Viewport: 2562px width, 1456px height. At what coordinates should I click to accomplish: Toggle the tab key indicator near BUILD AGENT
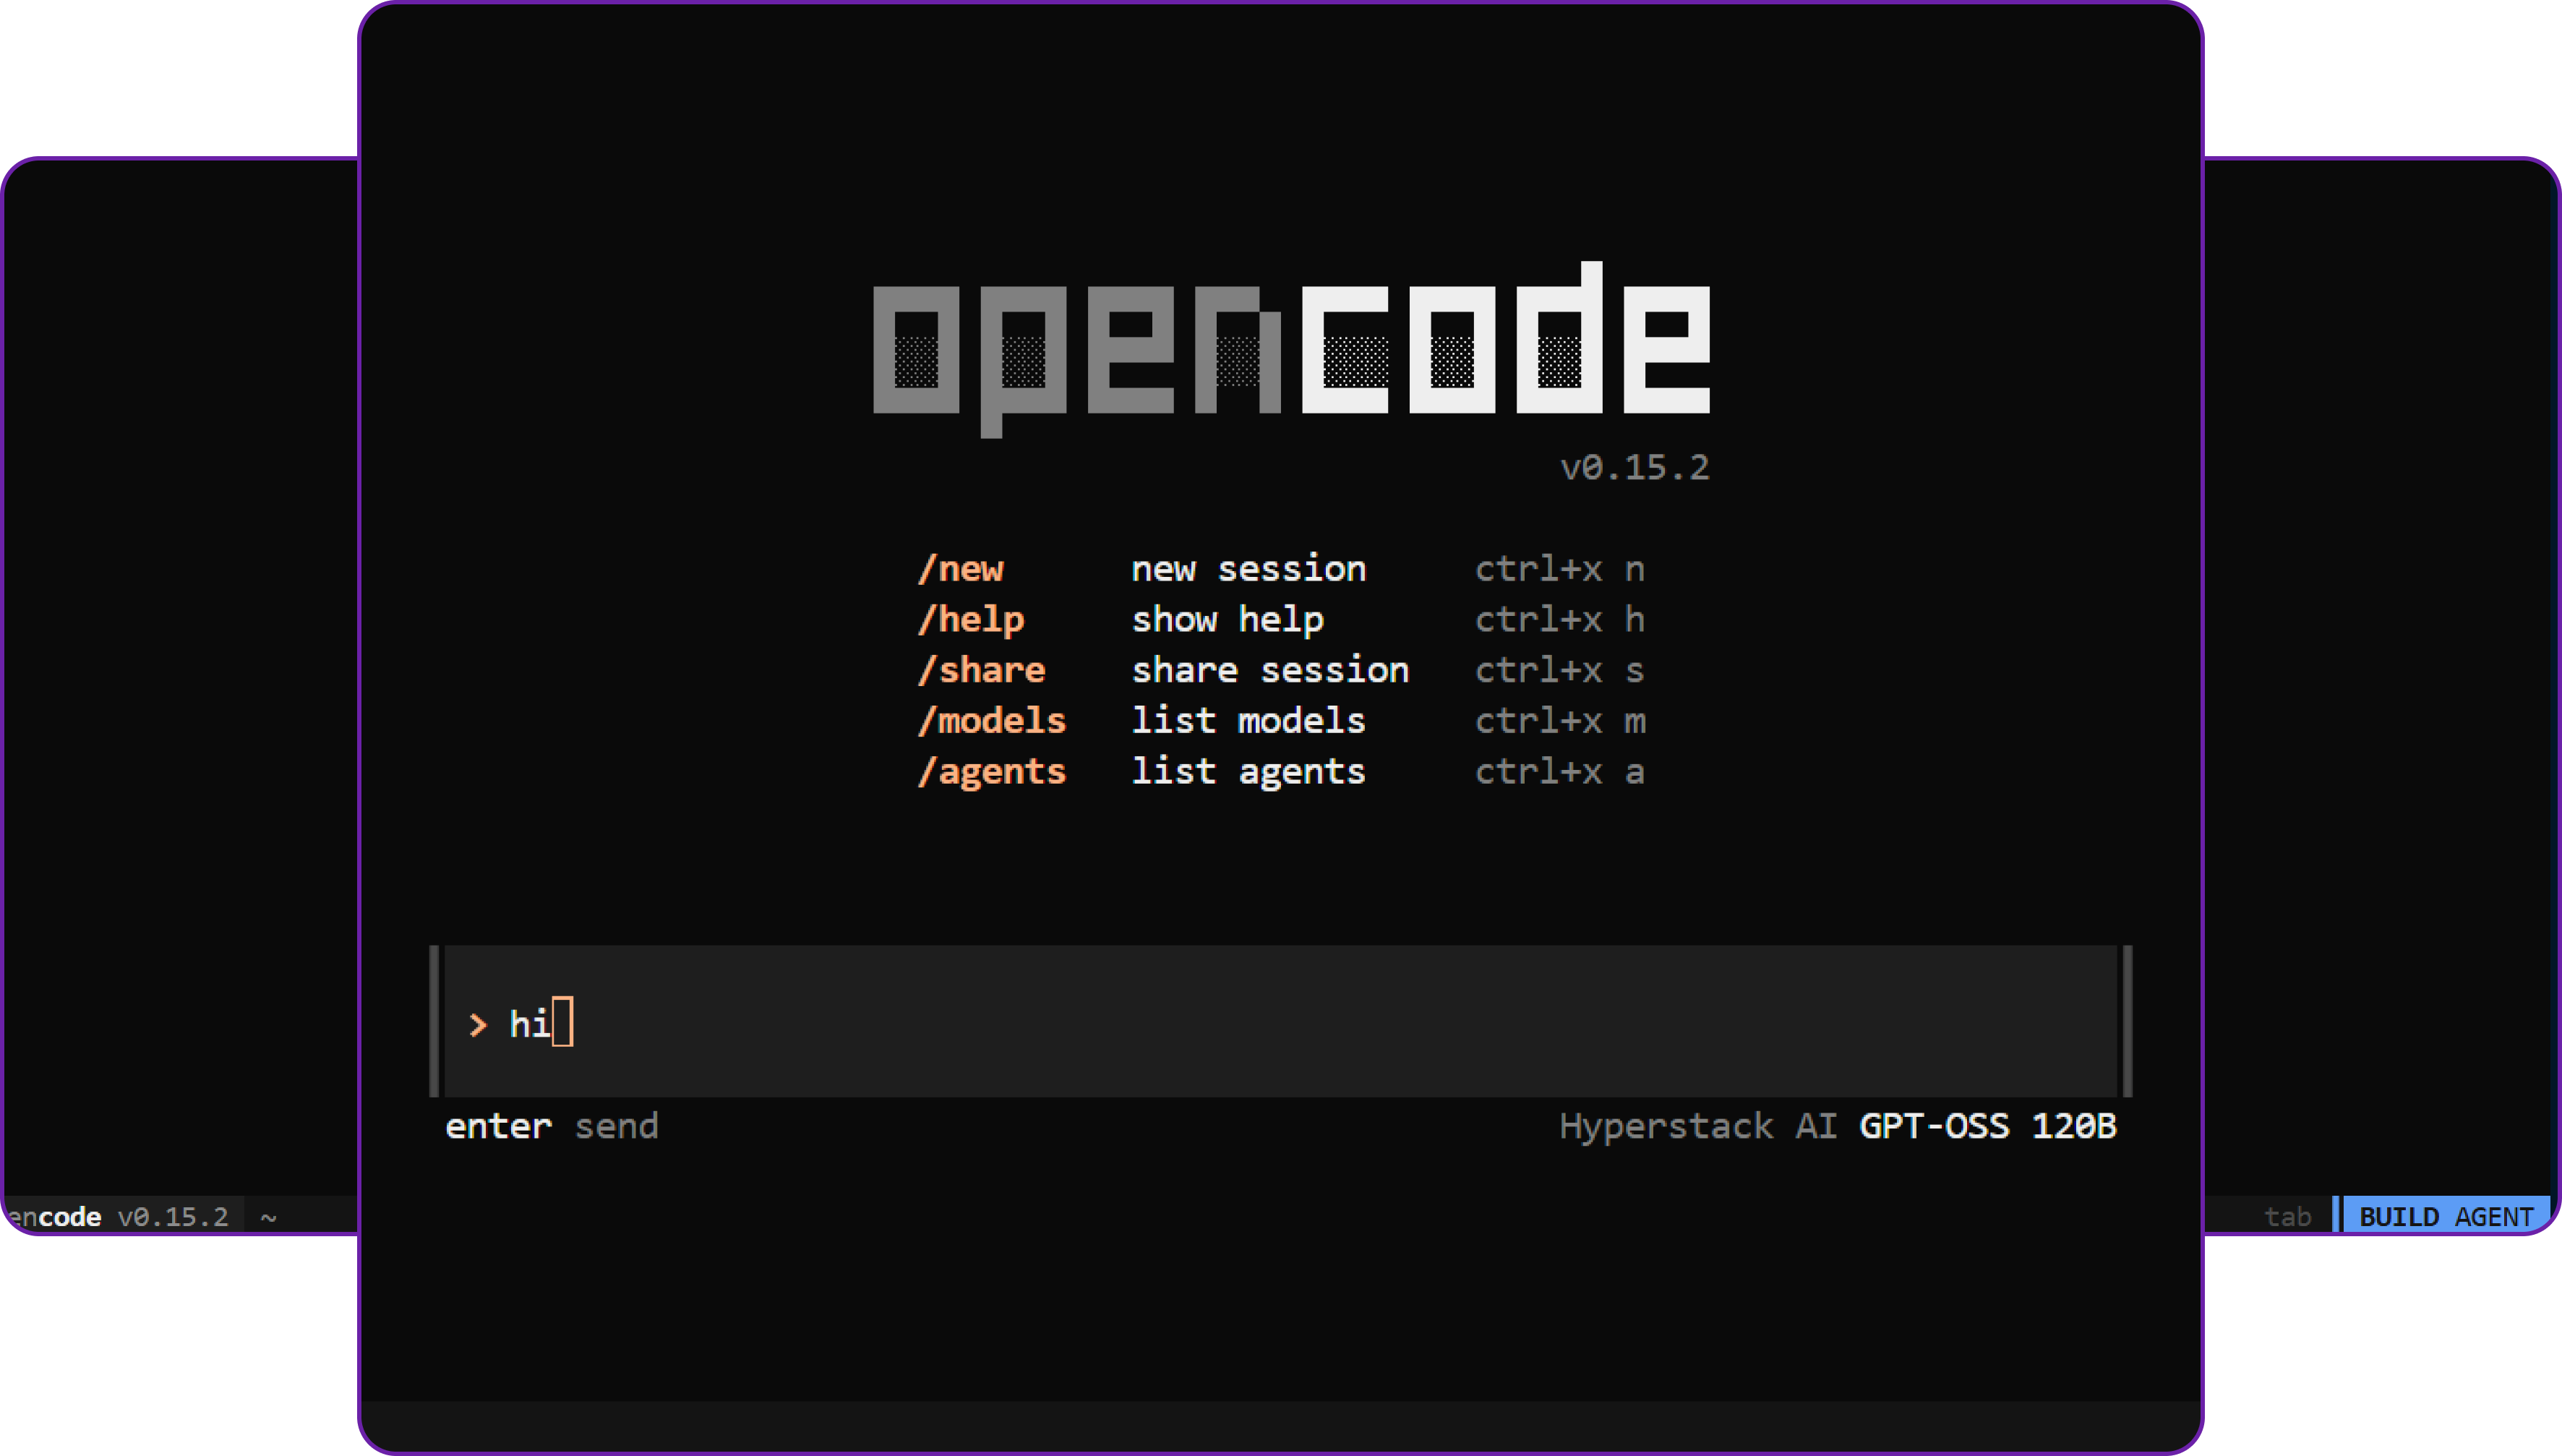pyautogui.click(x=2288, y=1216)
